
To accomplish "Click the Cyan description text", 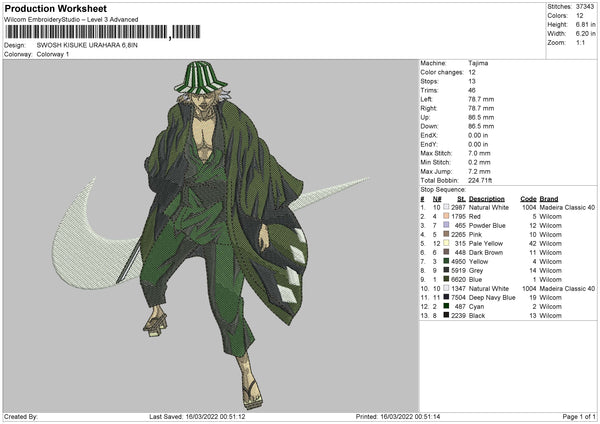I will pyautogui.click(x=476, y=307).
